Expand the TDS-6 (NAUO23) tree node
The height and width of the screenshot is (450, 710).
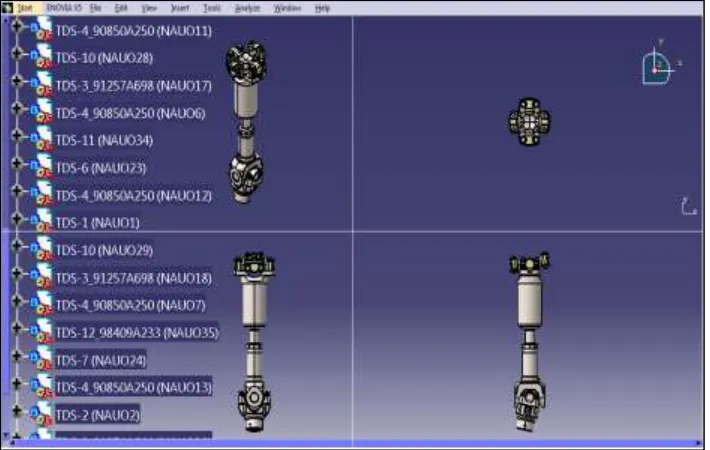tap(17, 163)
